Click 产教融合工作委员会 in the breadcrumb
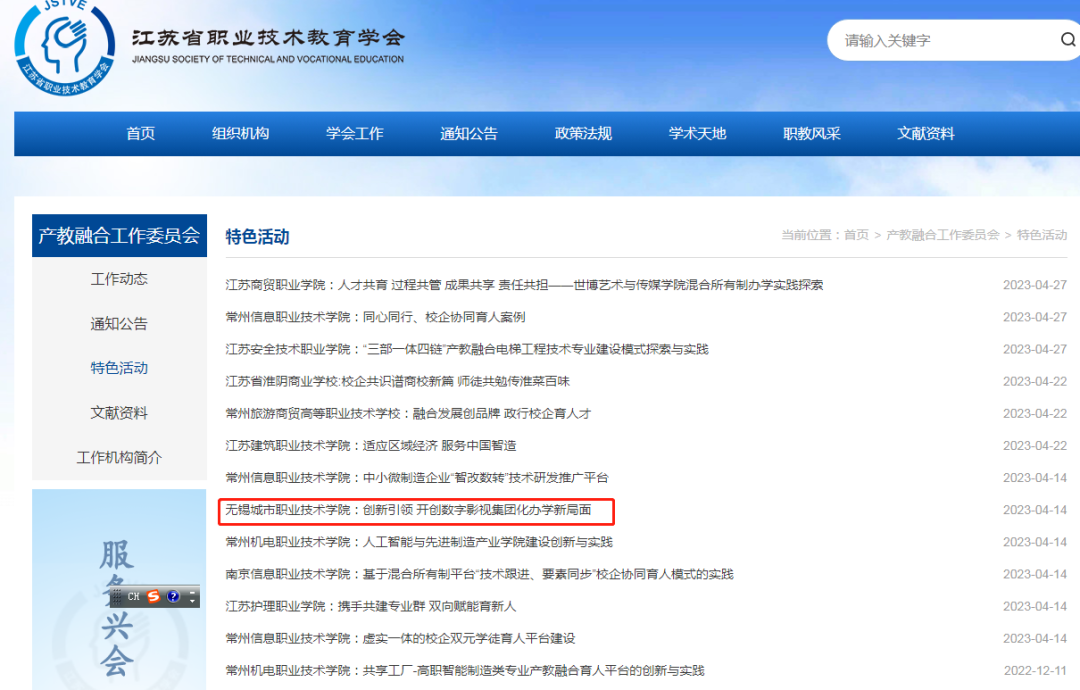 tap(942, 235)
